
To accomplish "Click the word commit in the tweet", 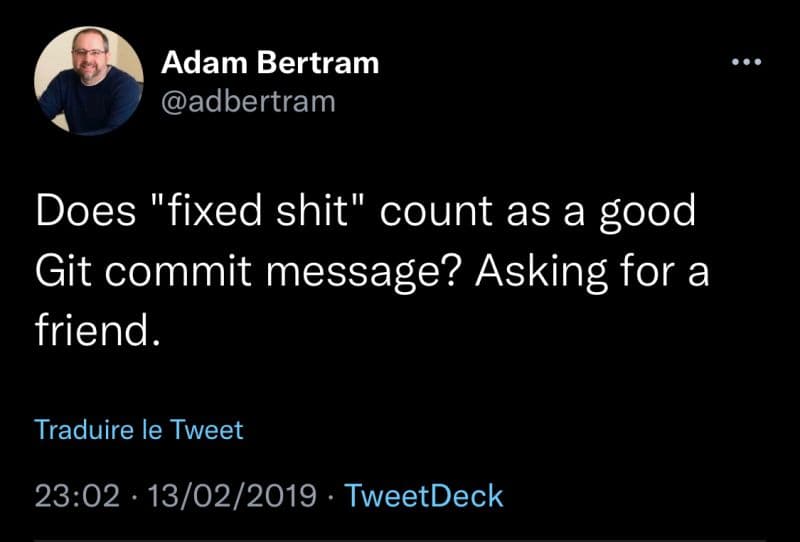I will [179, 270].
